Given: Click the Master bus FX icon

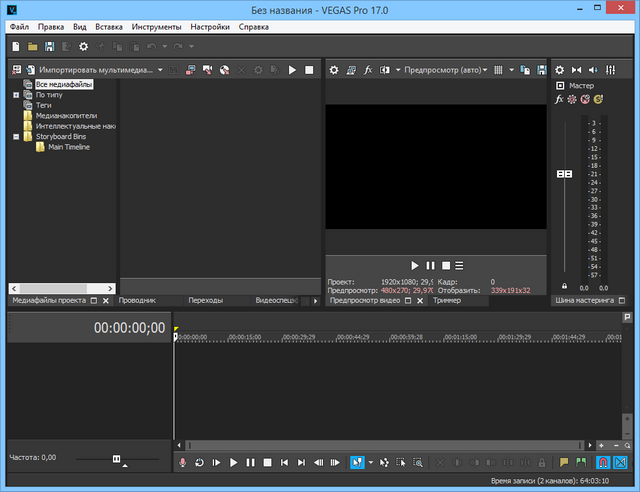Looking at the screenshot, I should pyautogui.click(x=560, y=99).
